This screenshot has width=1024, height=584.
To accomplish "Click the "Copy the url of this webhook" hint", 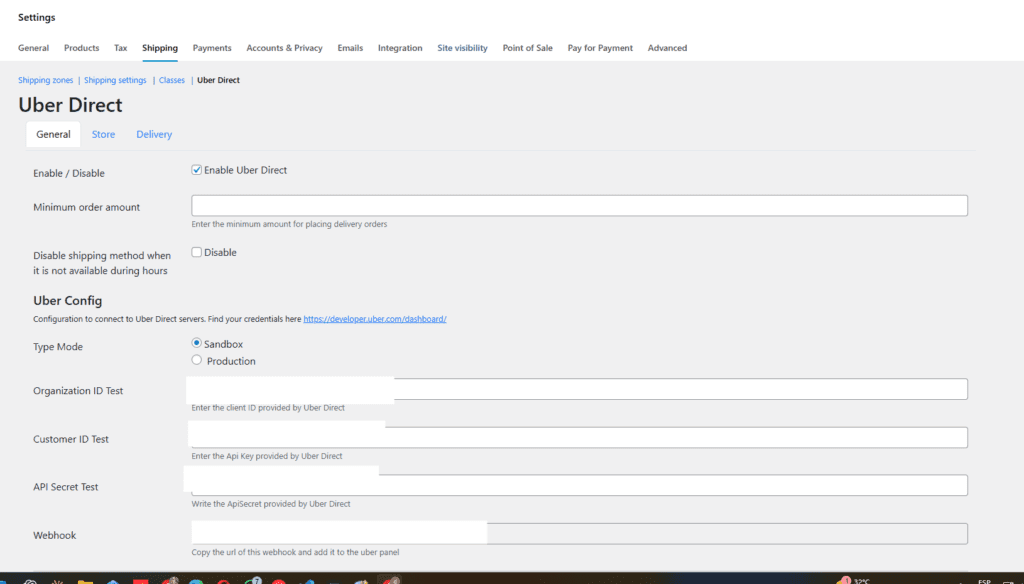I will [x=295, y=552].
